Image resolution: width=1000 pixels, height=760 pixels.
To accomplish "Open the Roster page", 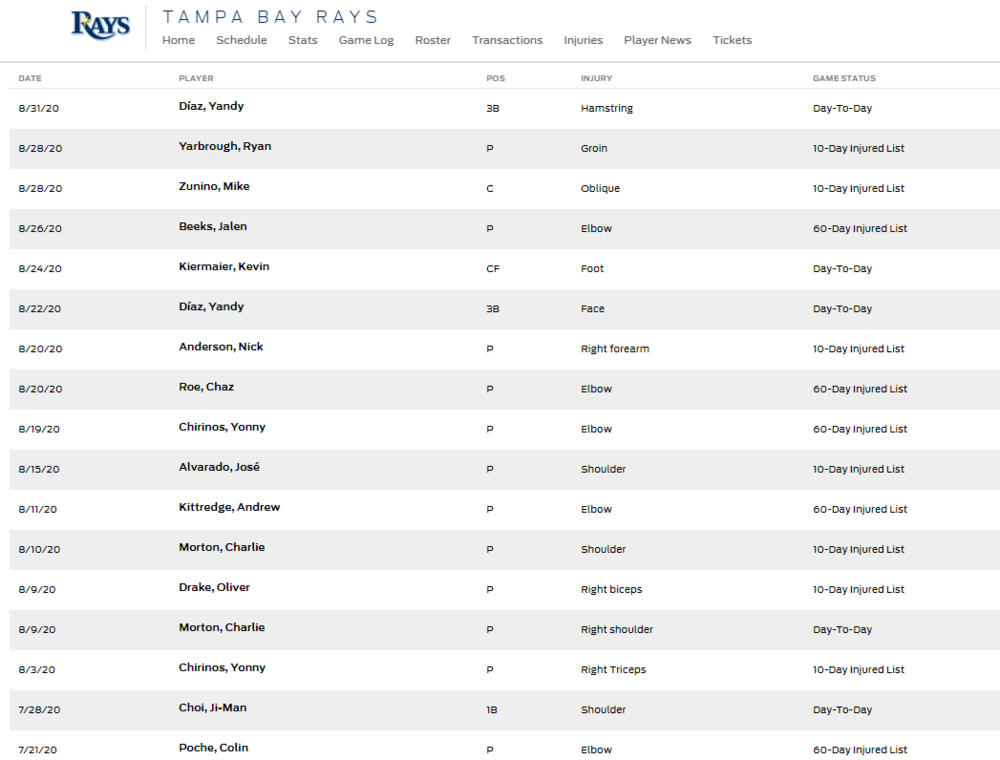I will click(433, 40).
